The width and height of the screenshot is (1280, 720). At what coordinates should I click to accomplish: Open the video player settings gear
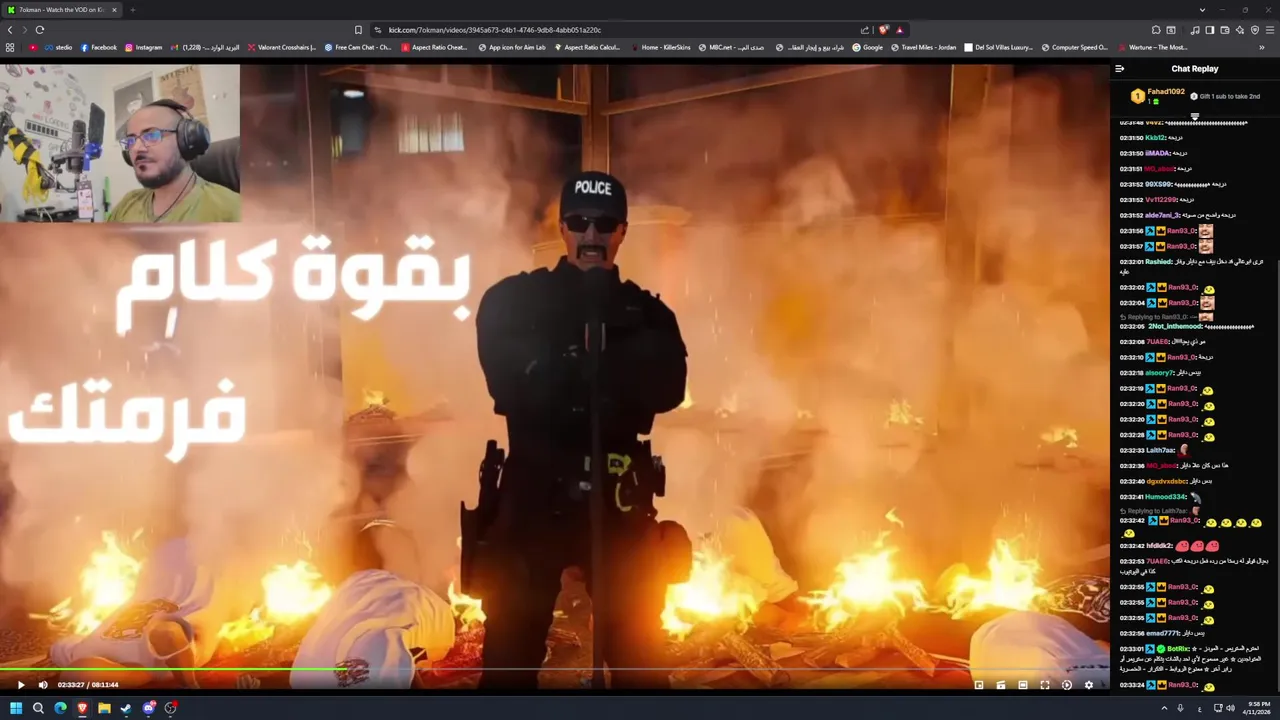tap(1089, 685)
